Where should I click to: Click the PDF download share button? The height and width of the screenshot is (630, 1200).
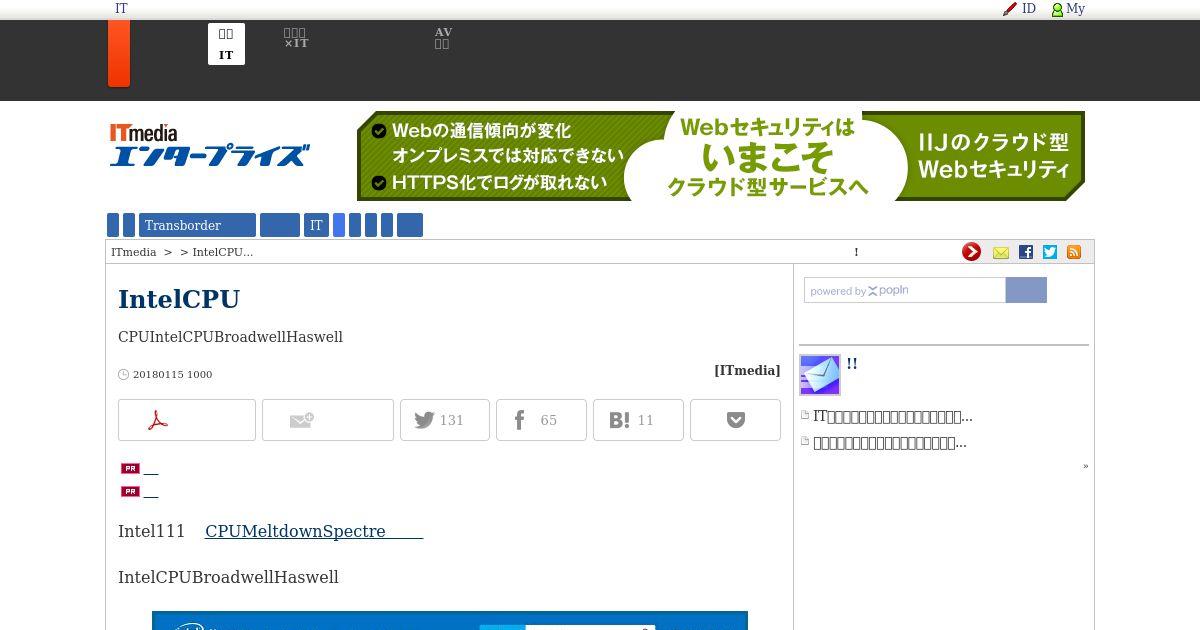click(187, 420)
